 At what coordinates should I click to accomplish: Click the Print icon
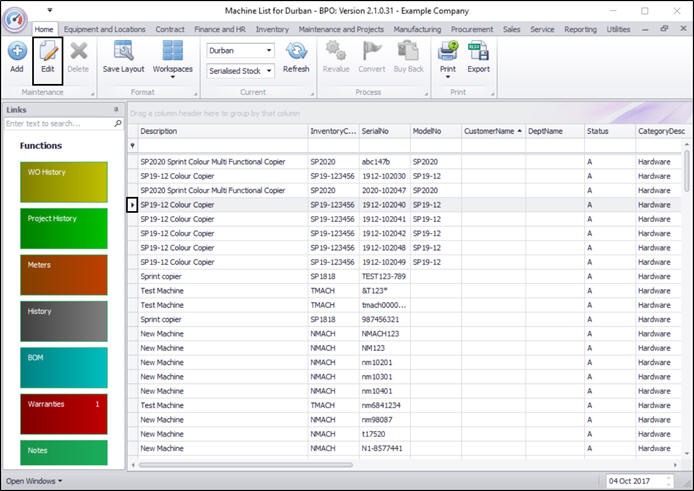click(x=447, y=57)
